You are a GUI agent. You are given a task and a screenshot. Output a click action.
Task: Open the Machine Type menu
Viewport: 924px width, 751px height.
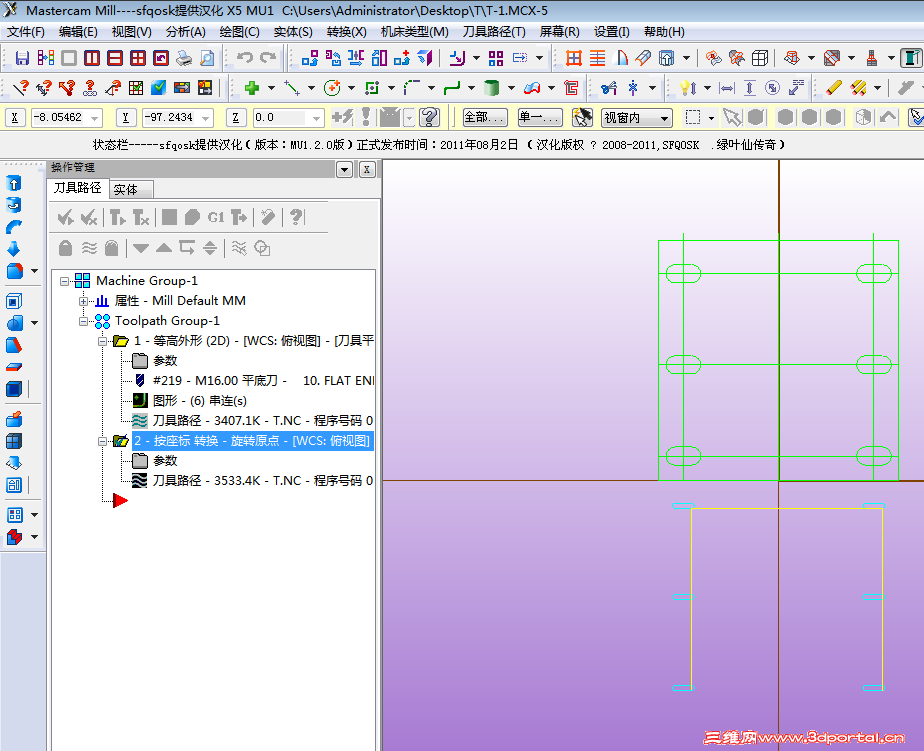point(415,32)
